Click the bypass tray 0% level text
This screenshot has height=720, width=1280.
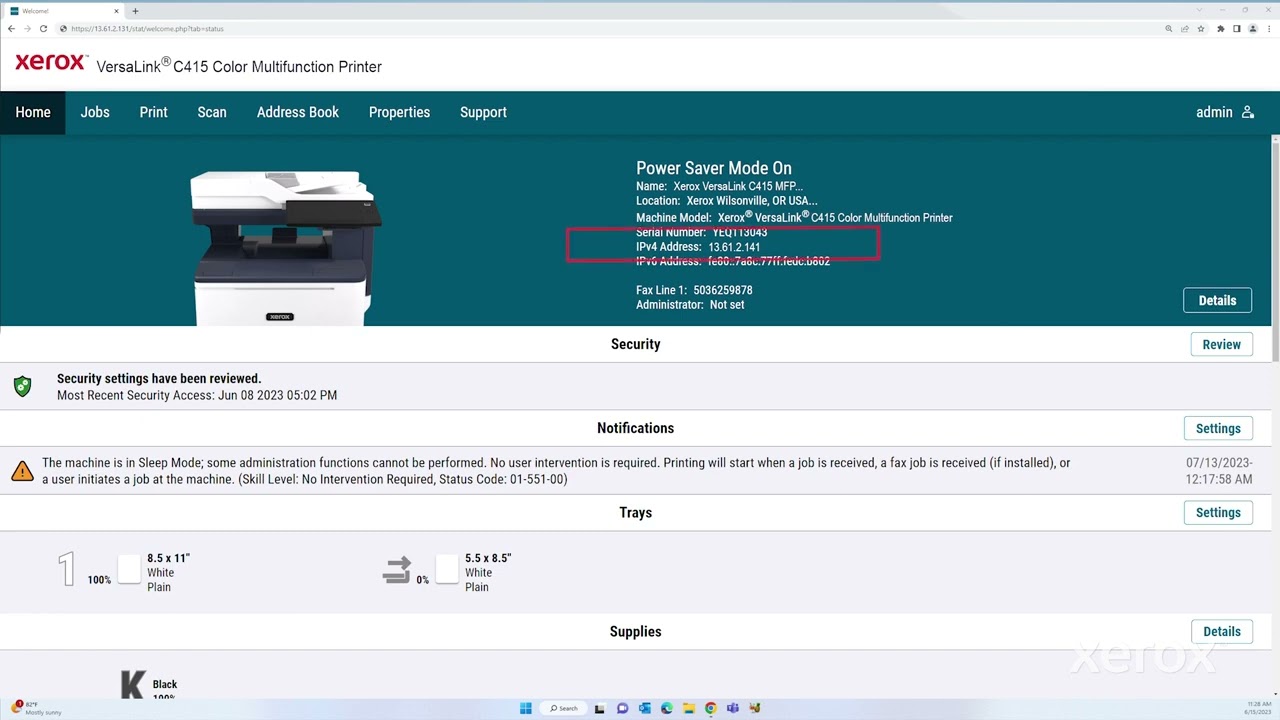(423, 580)
